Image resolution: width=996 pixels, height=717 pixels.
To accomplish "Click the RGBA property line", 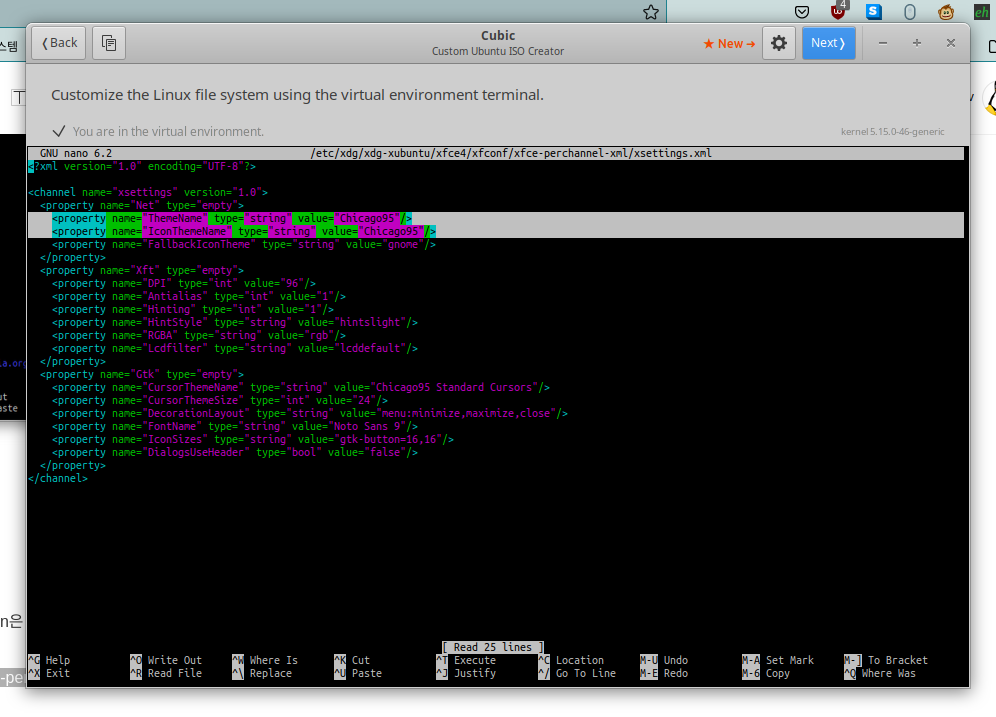I will pos(199,336).
